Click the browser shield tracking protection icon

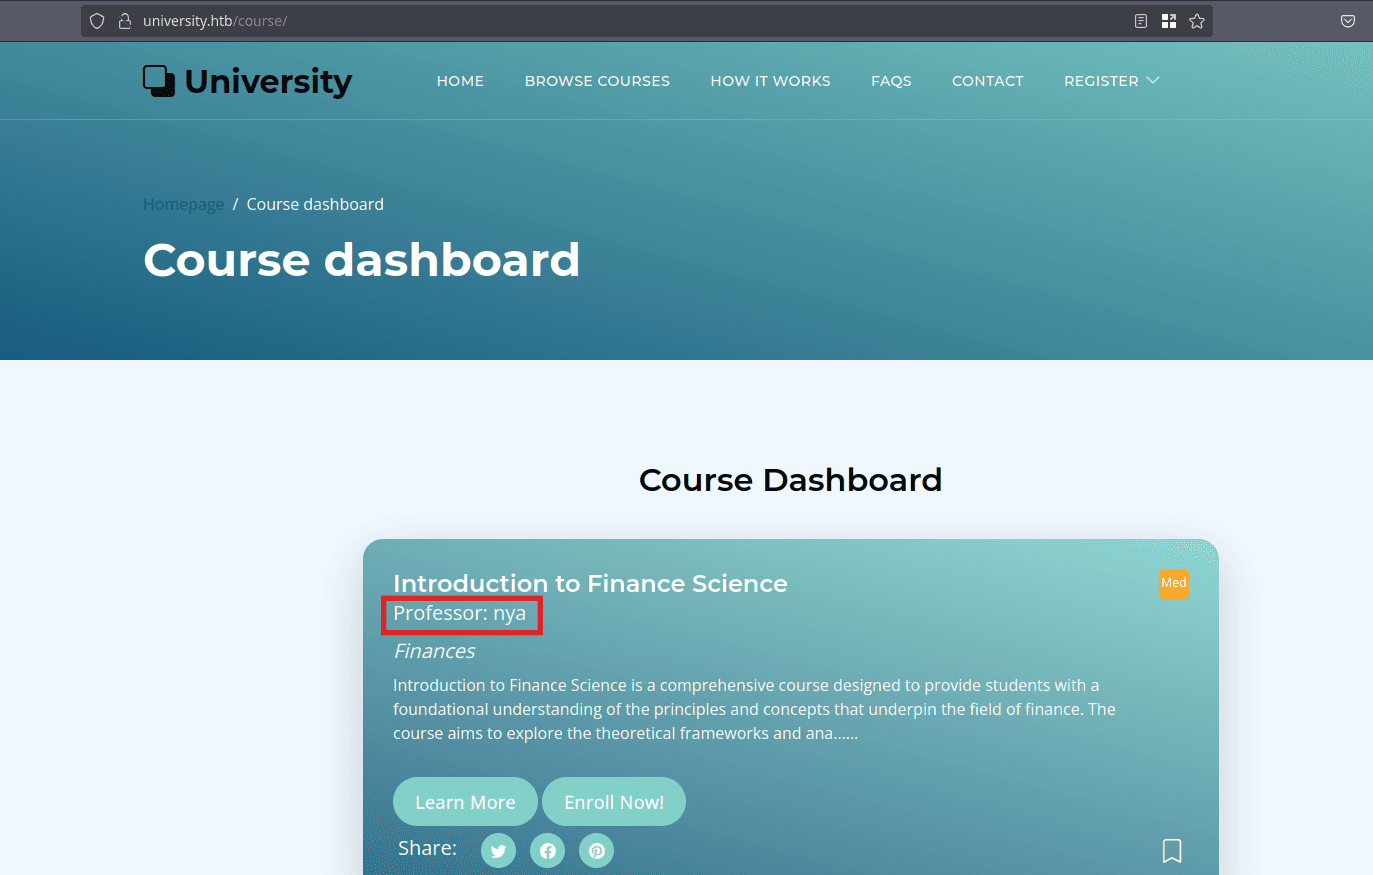pyautogui.click(x=97, y=21)
